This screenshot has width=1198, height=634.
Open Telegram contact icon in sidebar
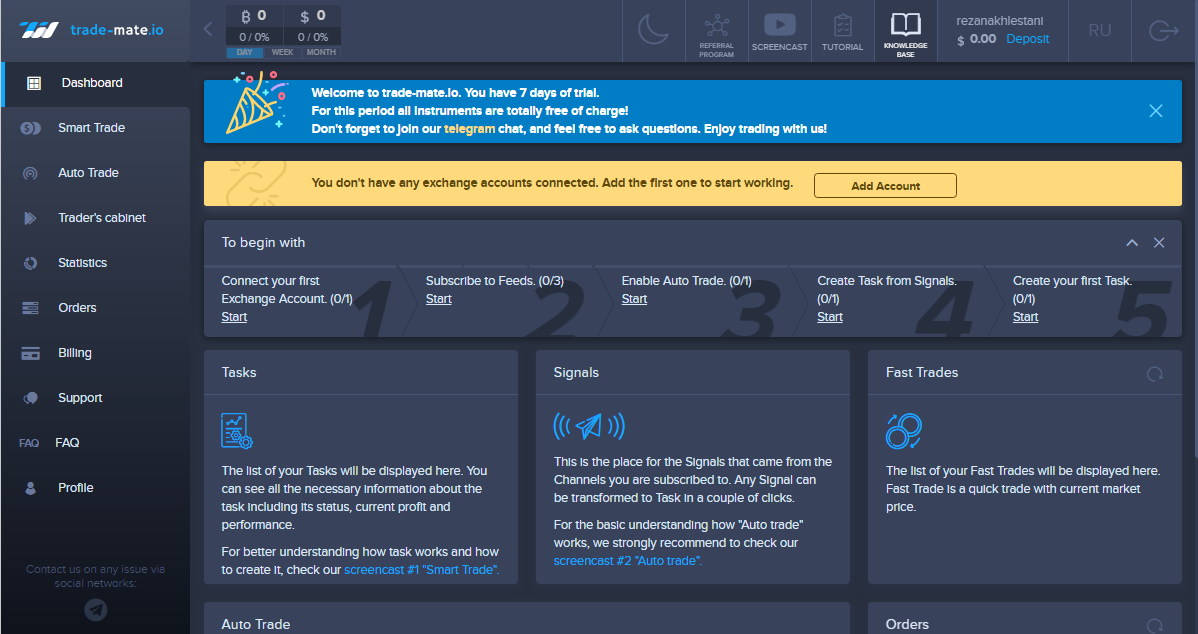(x=96, y=610)
